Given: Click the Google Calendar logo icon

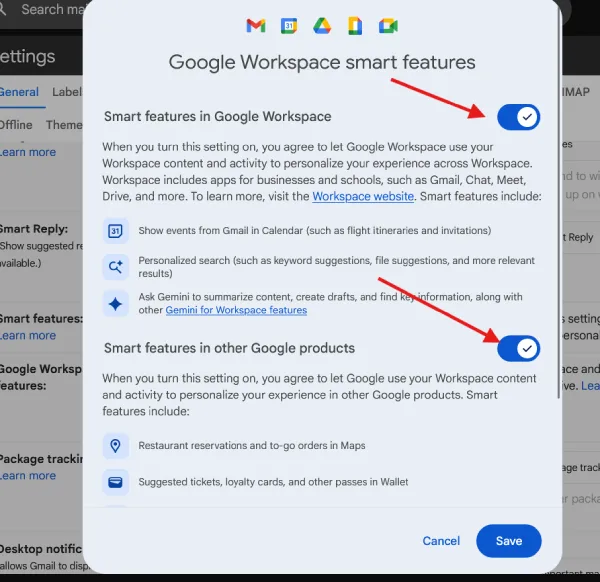Looking at the screenshot, I should coord(289,26).
